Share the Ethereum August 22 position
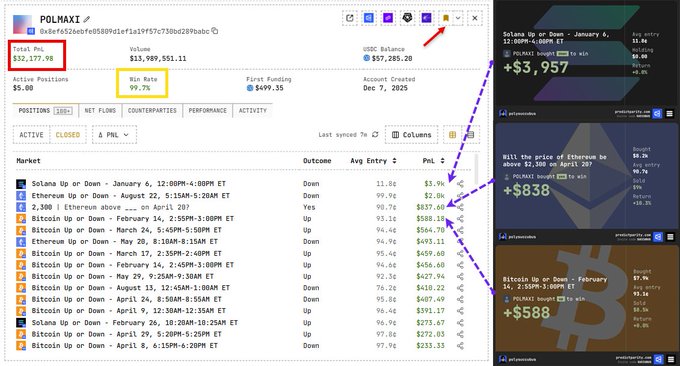Viewport: 680px width, 366px height. coord(460,196)
